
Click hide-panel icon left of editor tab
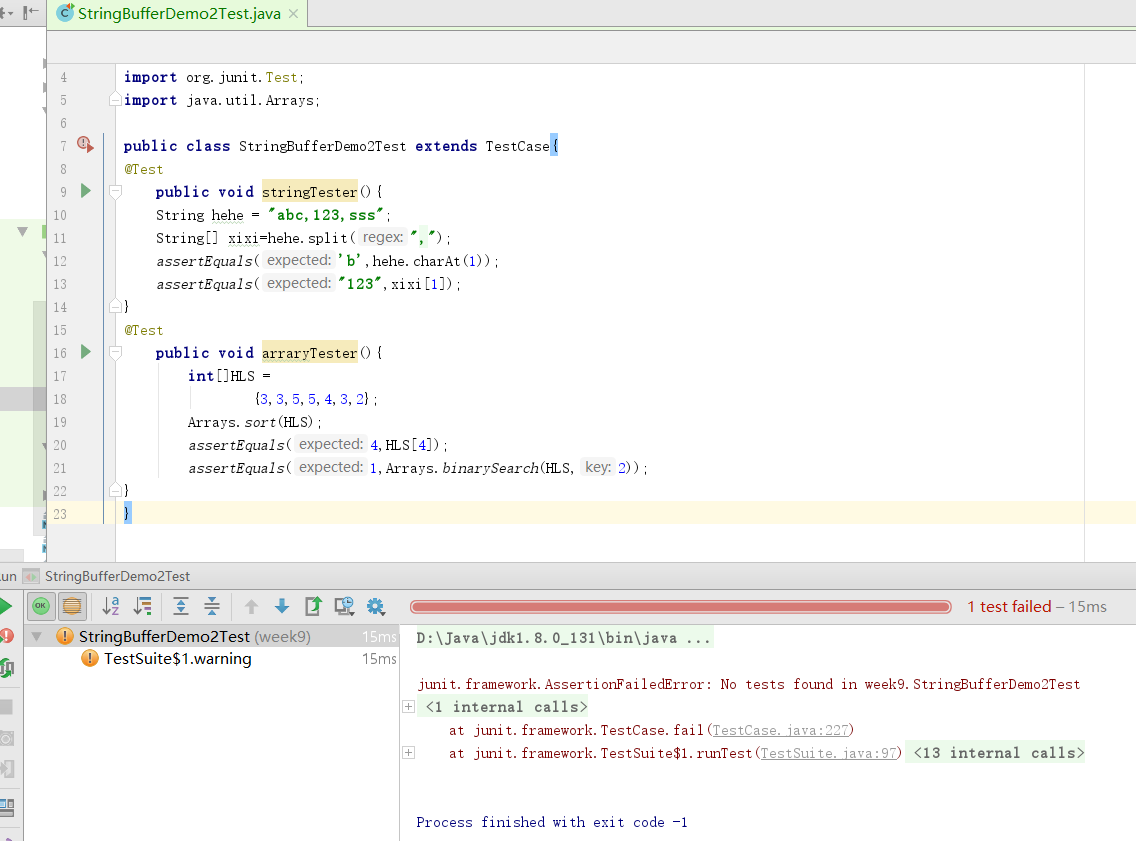(30, 12)
